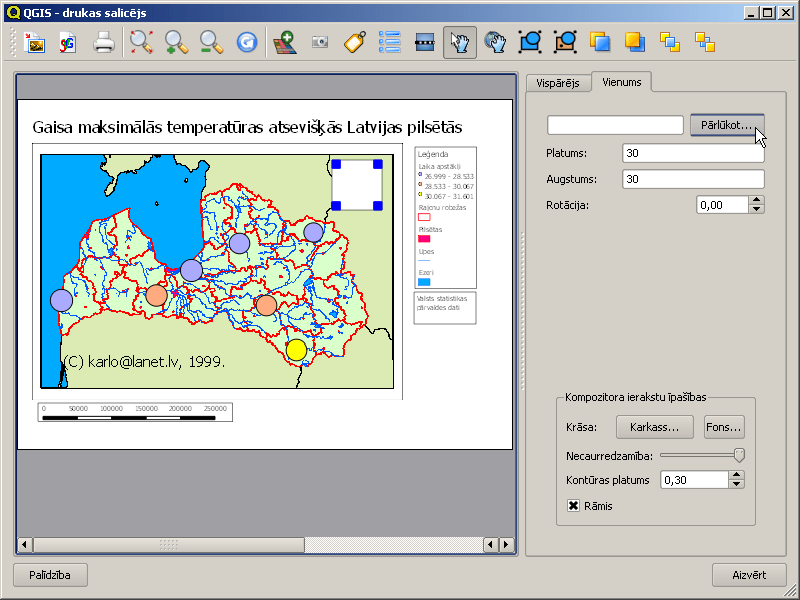Select the empty picture frame on the map

pos(357,185)
